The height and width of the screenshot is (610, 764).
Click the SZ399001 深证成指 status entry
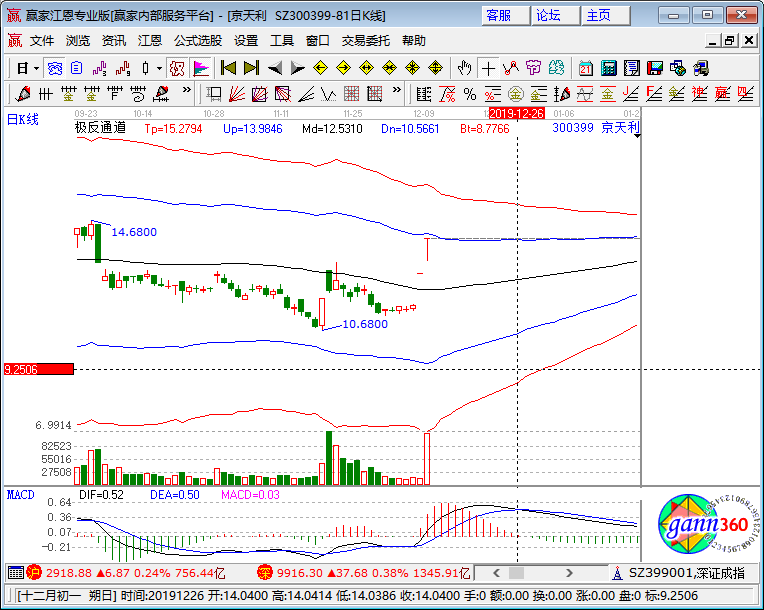pyautogui.click(x=686, y=573)
